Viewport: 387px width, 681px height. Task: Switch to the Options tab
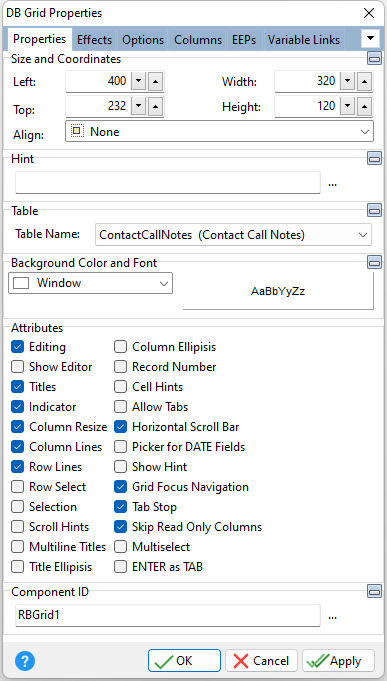pyautogui.click(x=143, y=40)
